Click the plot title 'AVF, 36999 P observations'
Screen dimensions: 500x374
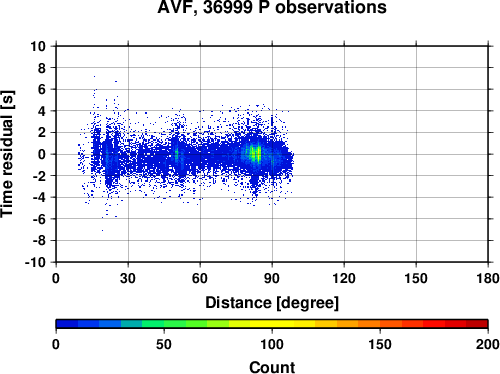pos(272,7)
